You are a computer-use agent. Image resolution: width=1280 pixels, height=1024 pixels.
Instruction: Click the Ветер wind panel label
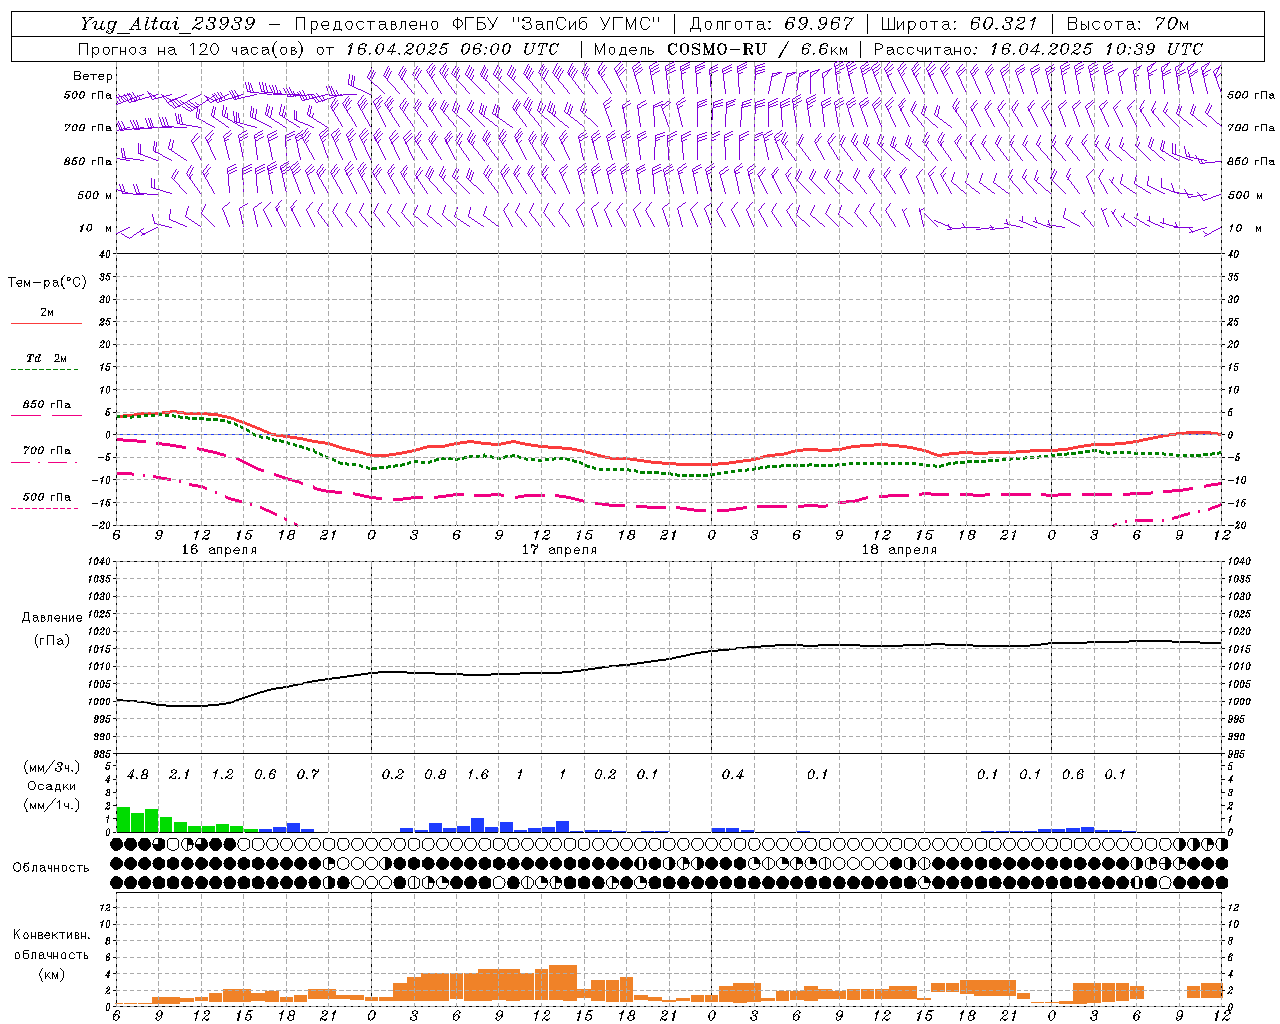coord(93,76)
